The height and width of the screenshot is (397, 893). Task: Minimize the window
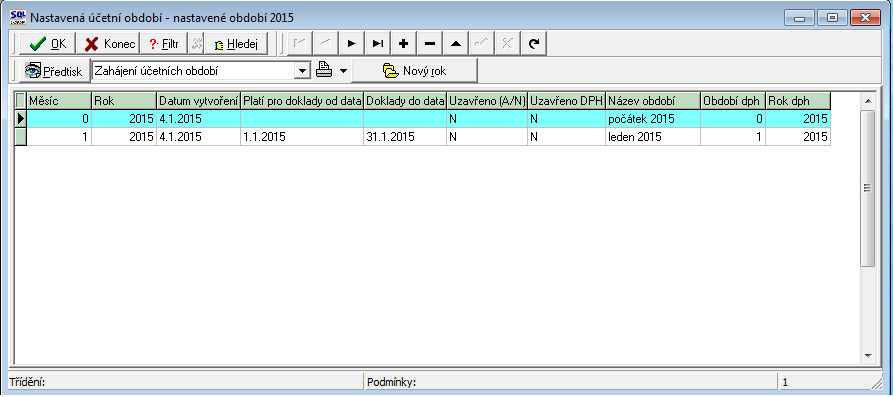(800, 18)
